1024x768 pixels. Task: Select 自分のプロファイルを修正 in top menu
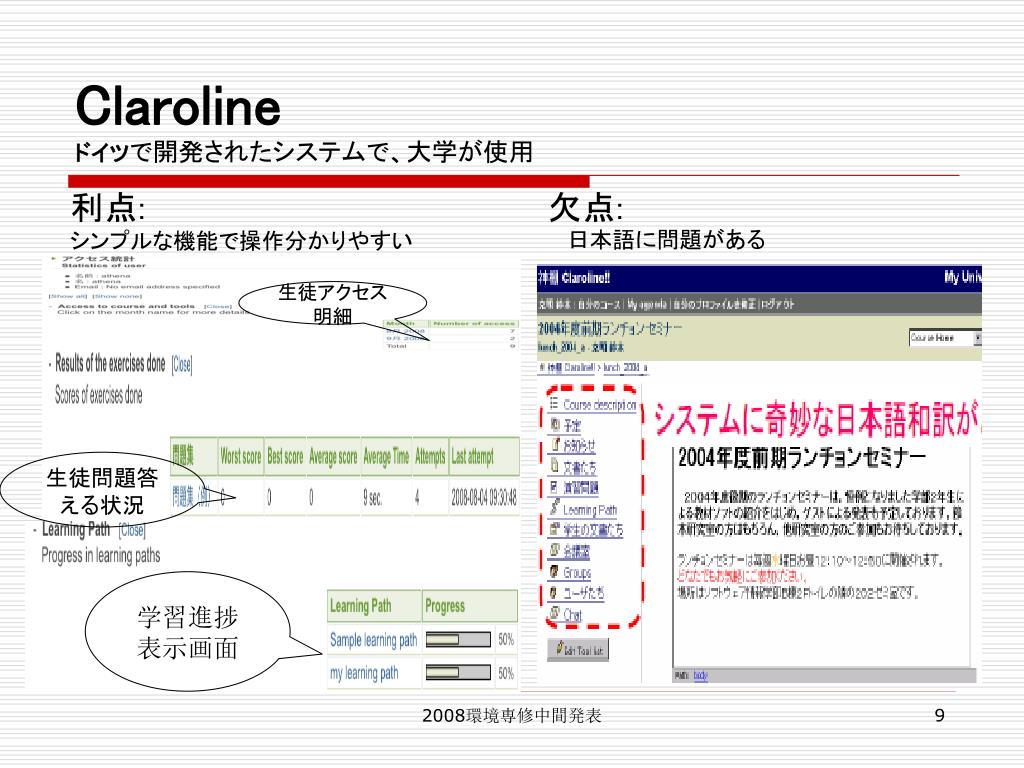716,304
